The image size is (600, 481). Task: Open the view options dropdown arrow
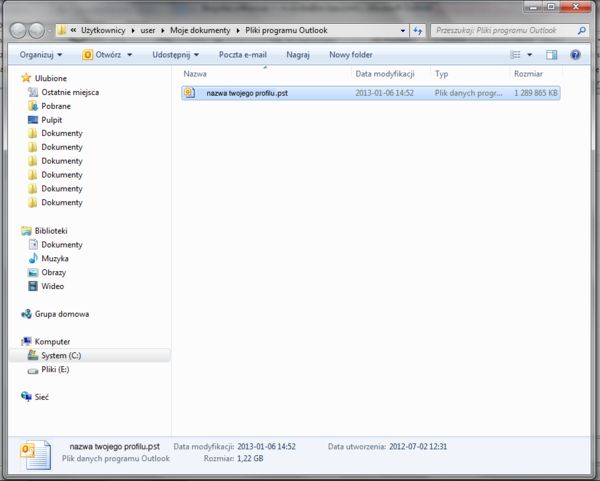click(530, 55)
